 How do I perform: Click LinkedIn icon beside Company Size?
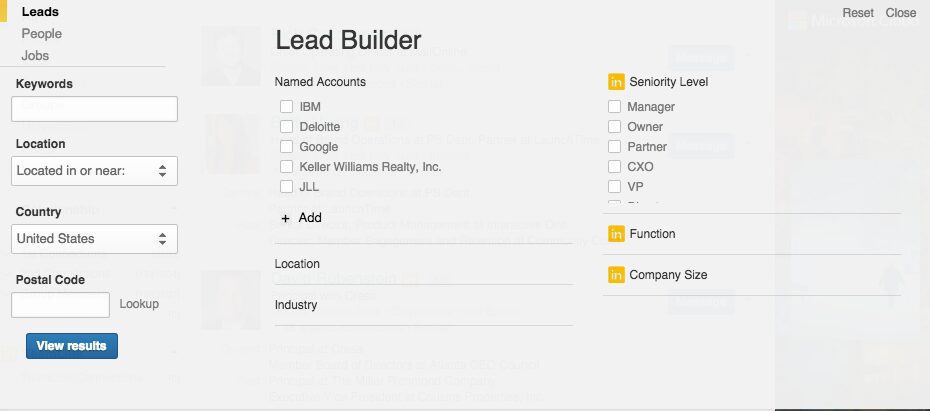pos(616,275)
